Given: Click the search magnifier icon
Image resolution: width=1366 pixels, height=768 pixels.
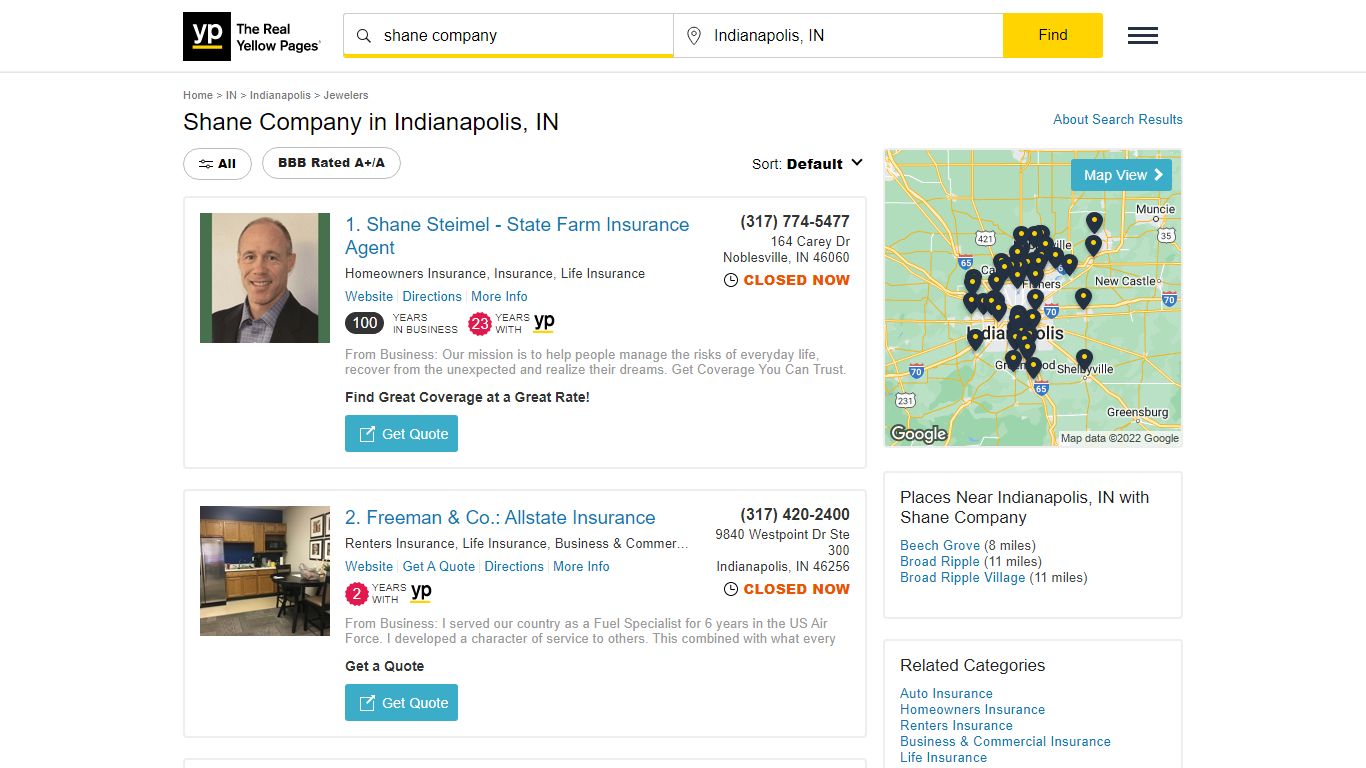Looking at the screenshot, I should pos(364,36).
